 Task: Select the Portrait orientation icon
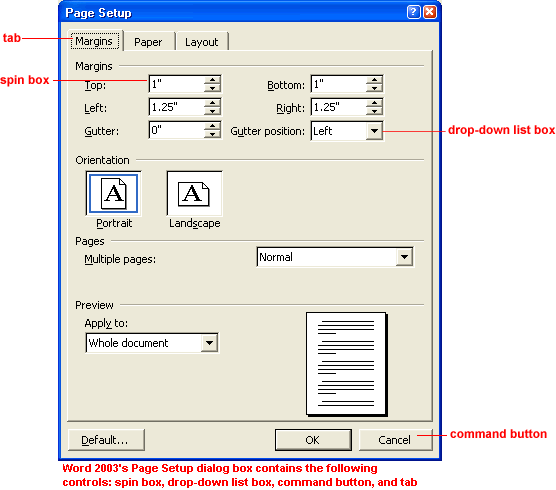113,193
